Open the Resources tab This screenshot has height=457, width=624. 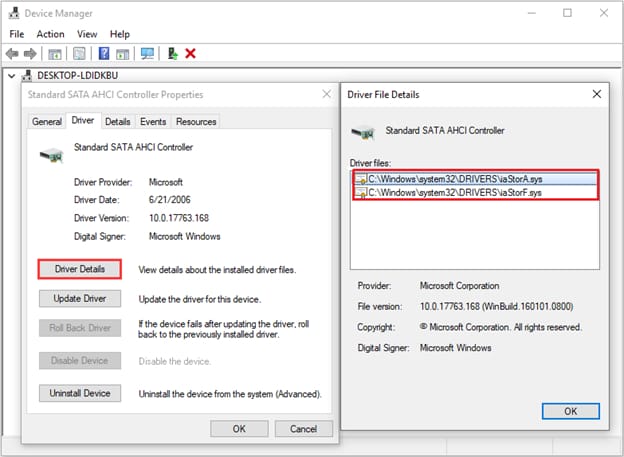(196, 122)
